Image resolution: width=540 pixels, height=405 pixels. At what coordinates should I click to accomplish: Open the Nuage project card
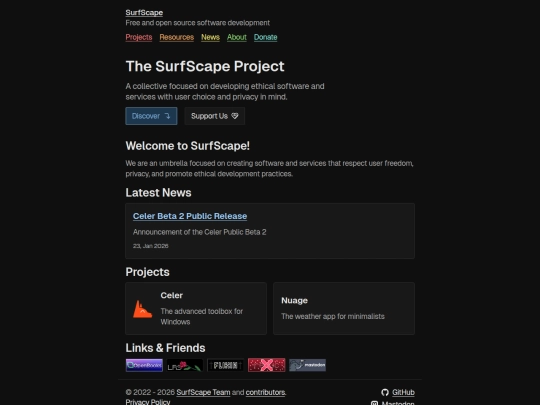(x=344, y=308)
